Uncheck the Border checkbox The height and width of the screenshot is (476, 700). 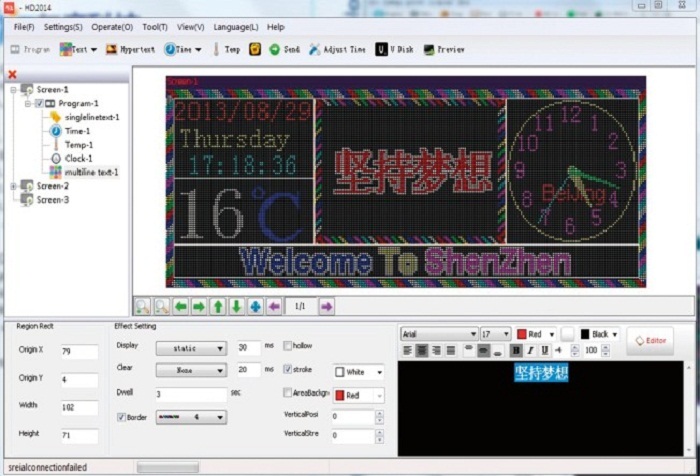click(x=121, y=417)
